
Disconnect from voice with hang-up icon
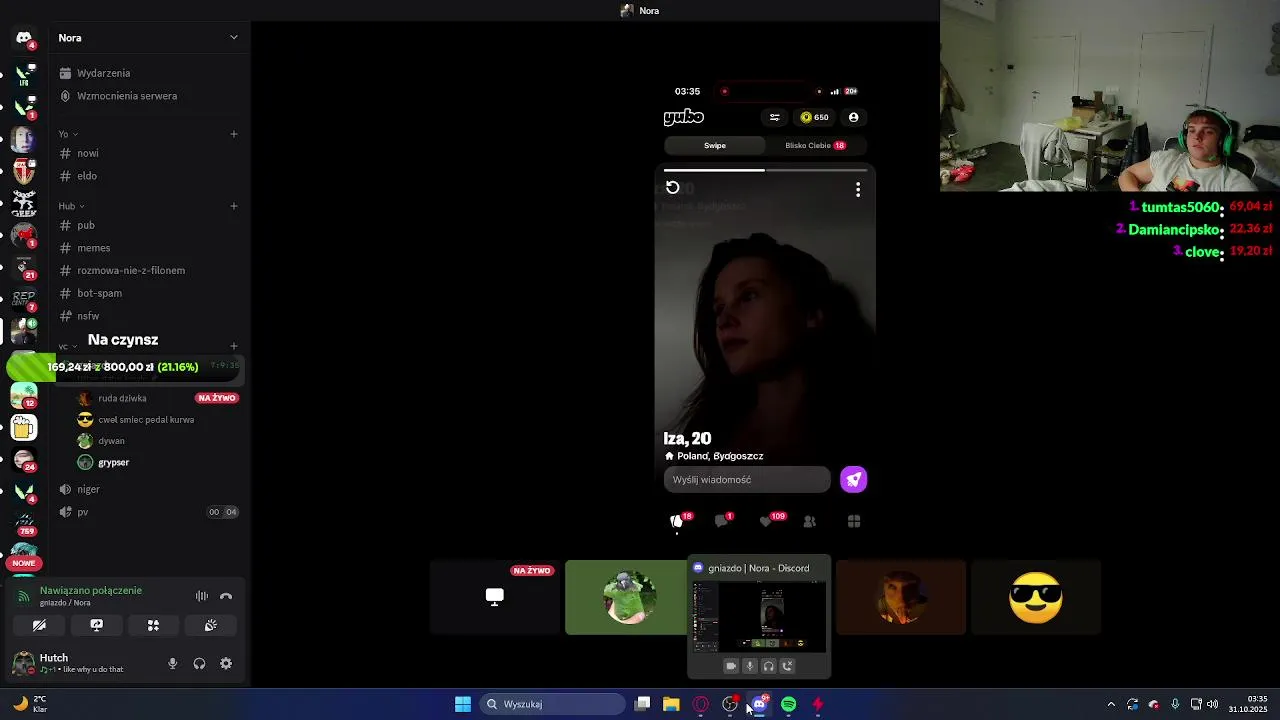click(226, 596)
